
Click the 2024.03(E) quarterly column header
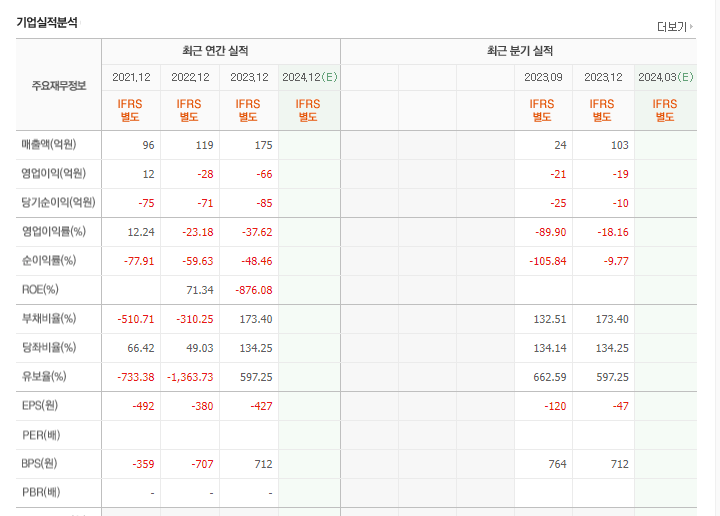(x=665, y=77)
